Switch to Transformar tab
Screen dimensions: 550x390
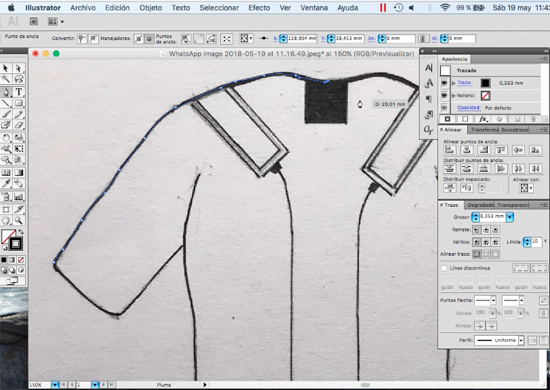(484, 130)
